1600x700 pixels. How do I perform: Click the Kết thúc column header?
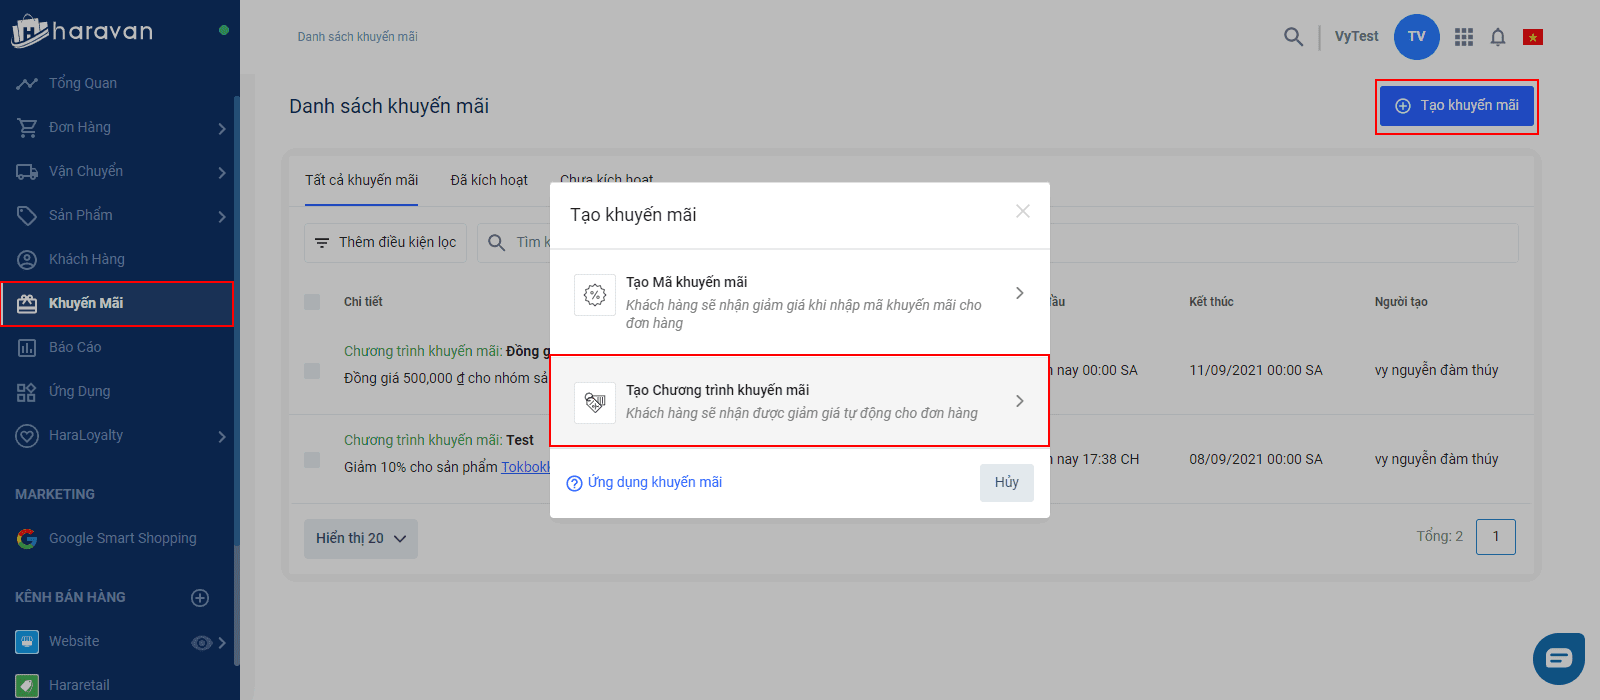(x=1211, y=302)
